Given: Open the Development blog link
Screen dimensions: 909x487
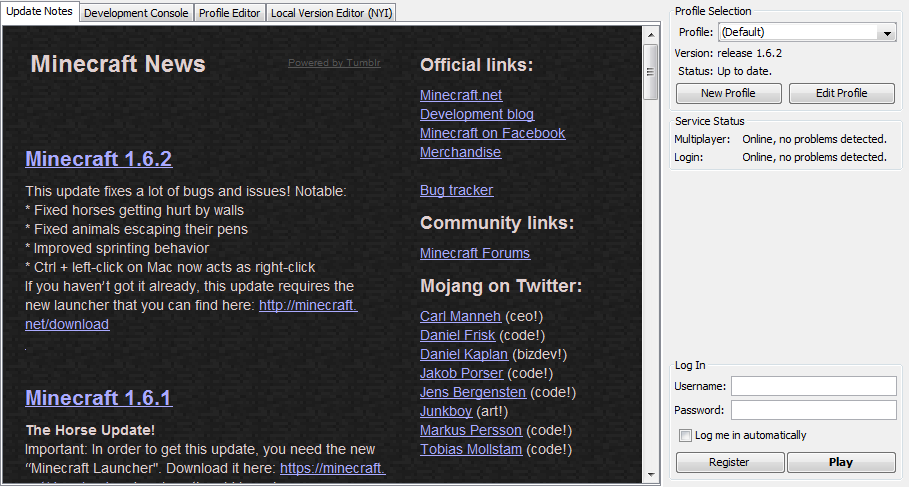Looking at the screenshot, I should 477,114.
